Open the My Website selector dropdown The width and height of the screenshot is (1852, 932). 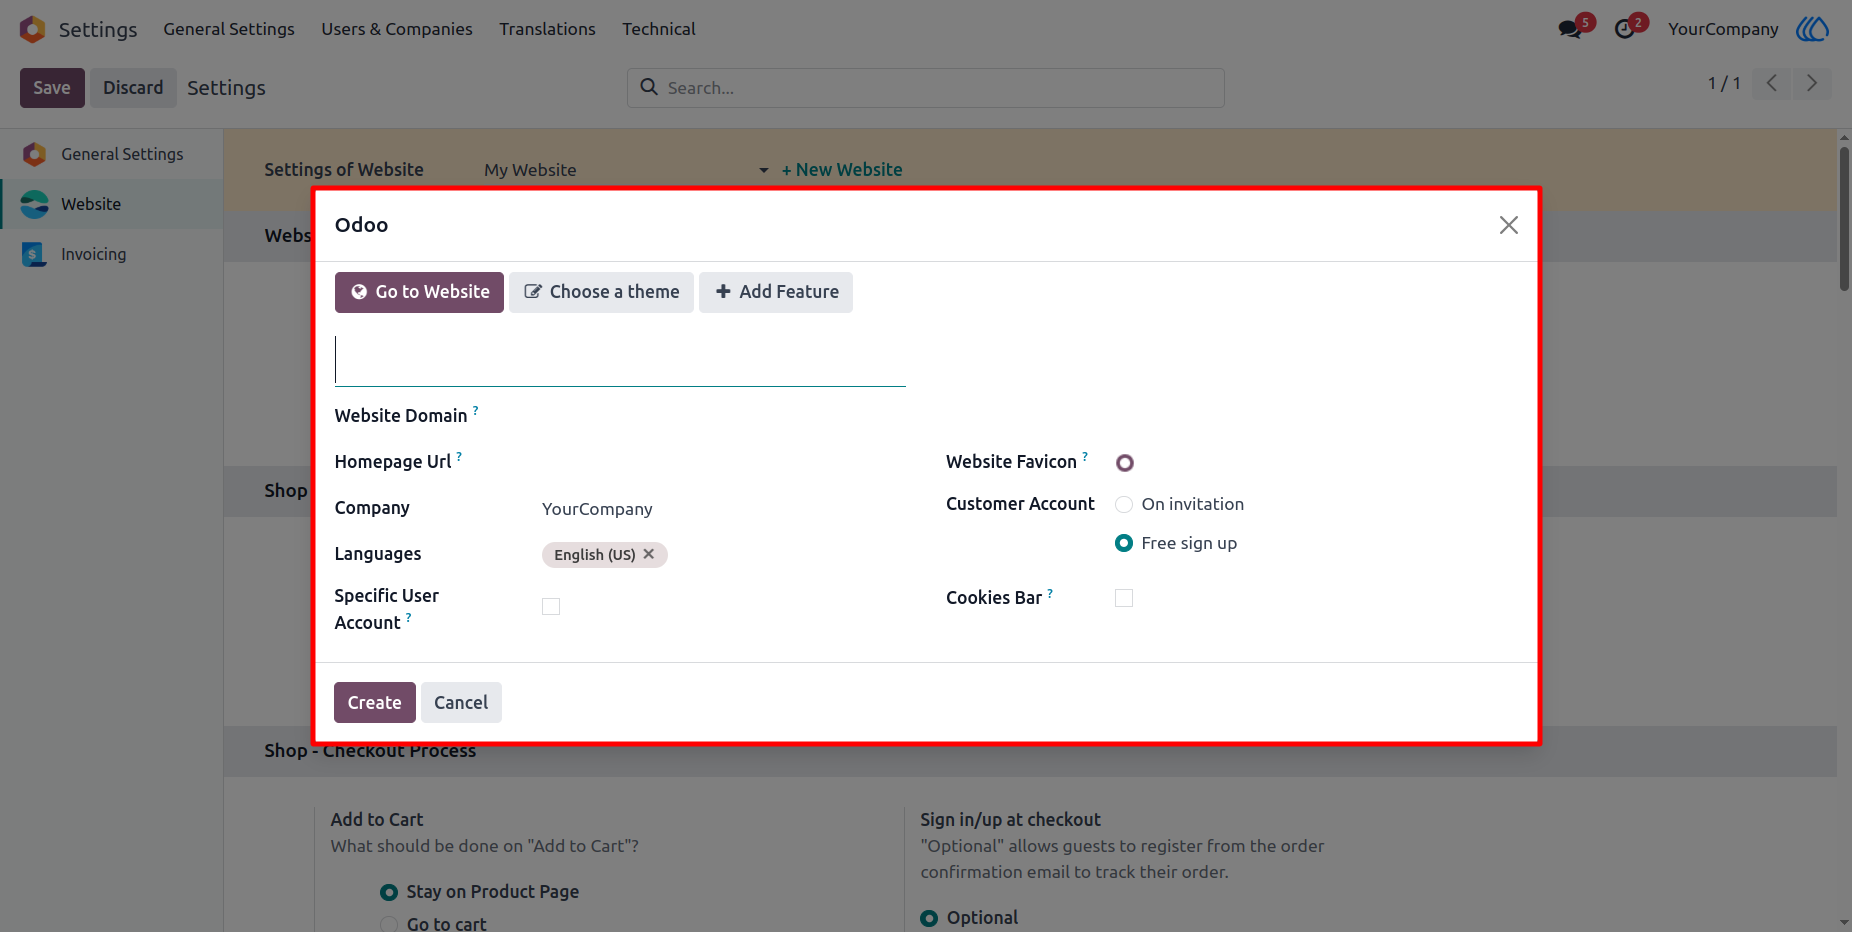(626, 170)
